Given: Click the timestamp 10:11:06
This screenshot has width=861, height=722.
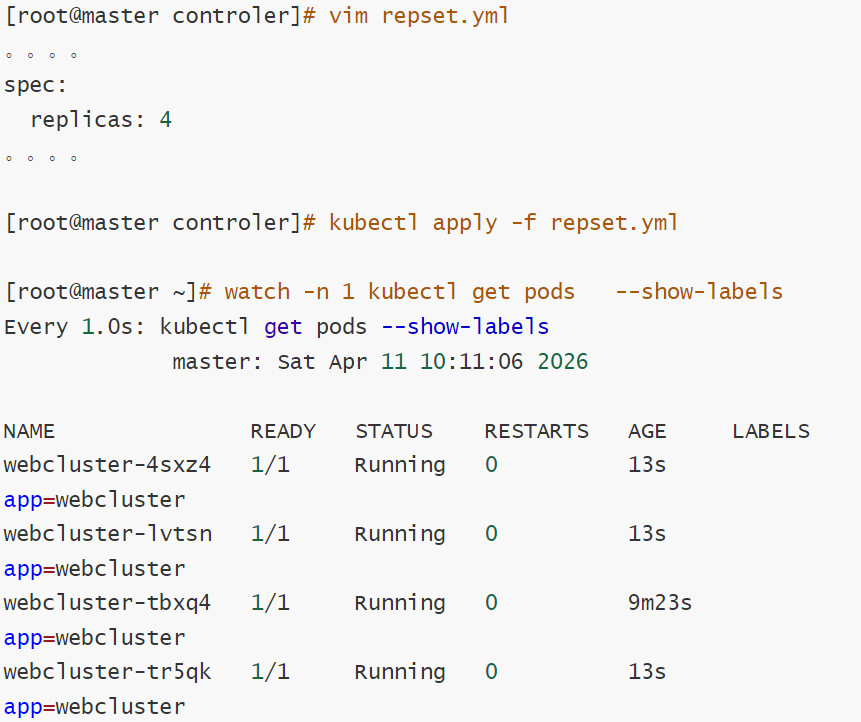Looking at the screenshot, I should click(472, 362).
